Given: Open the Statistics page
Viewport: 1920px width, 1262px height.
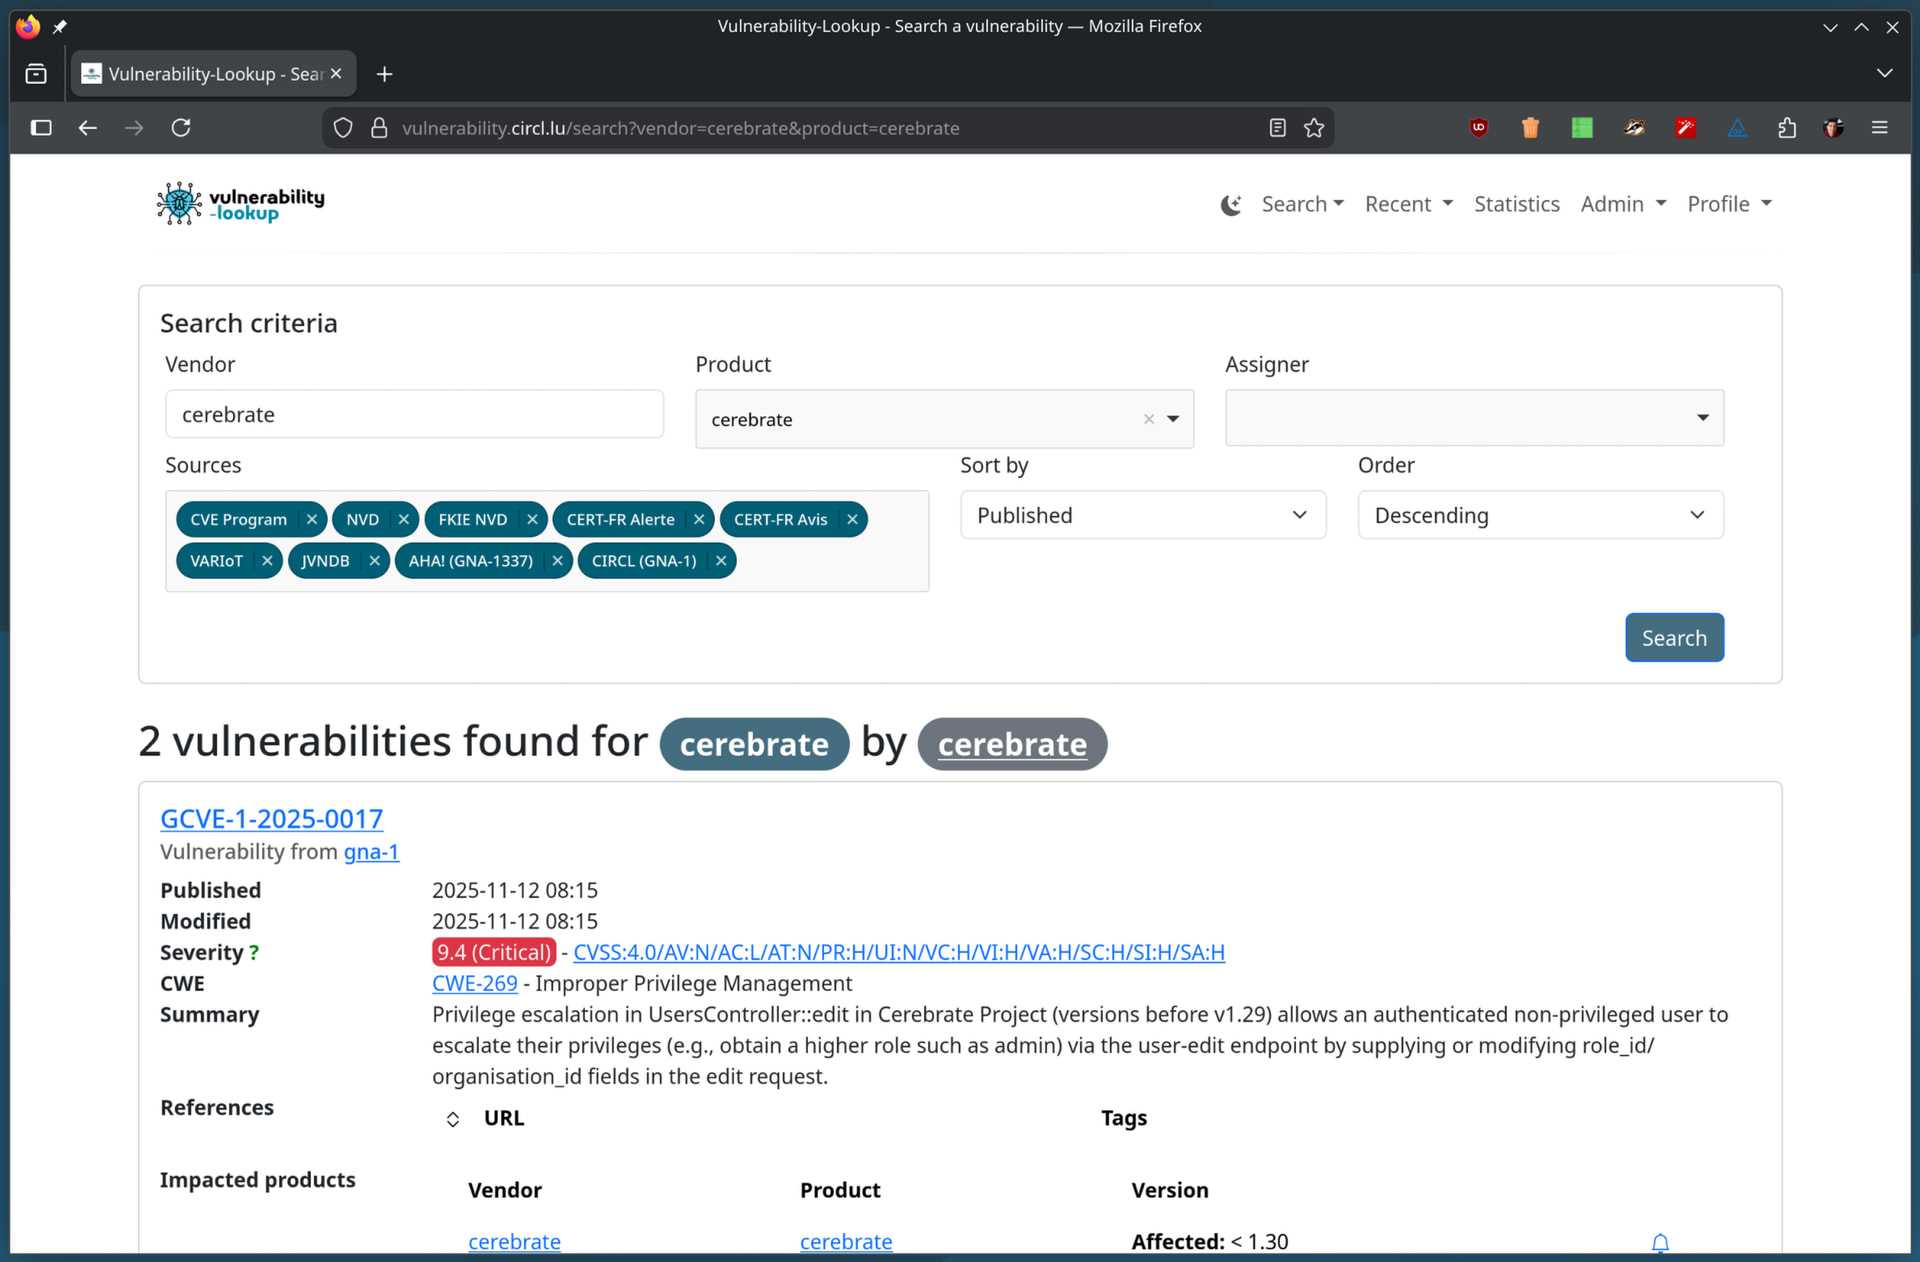Looking at the screenshot, I should point(1516,205).
